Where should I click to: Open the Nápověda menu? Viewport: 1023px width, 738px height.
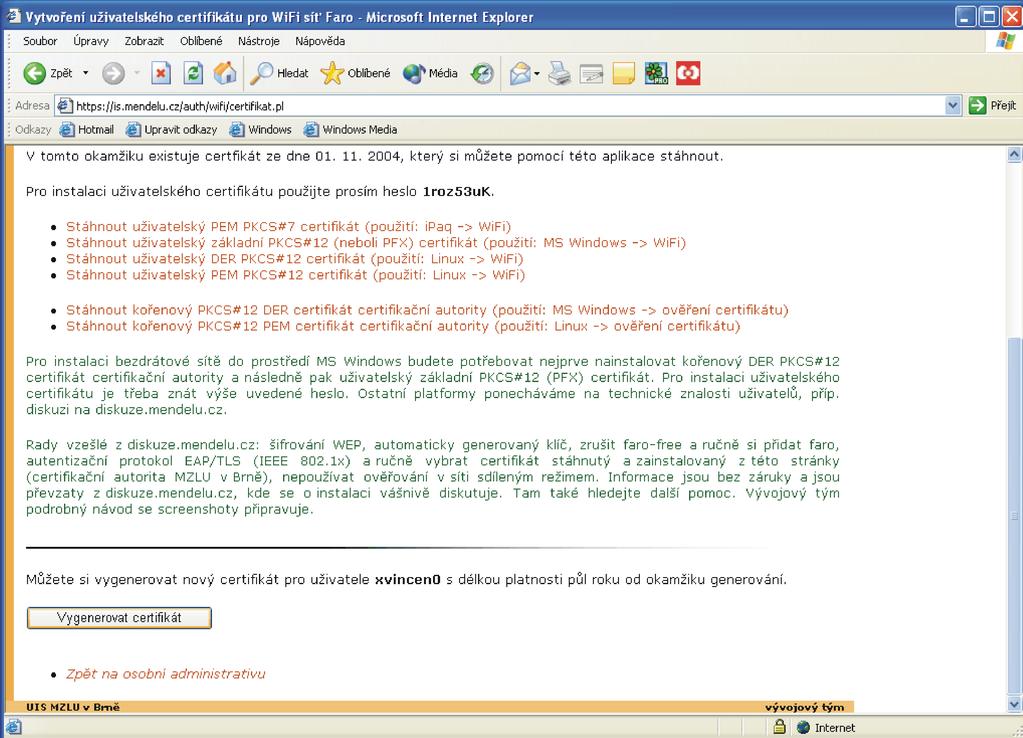tap(320, 41)
